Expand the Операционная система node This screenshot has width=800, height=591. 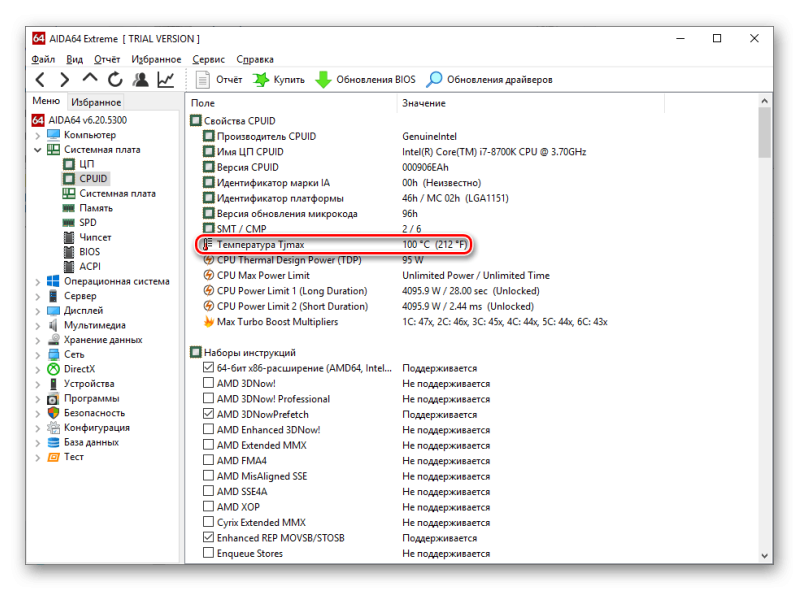(x=38, y=282)
